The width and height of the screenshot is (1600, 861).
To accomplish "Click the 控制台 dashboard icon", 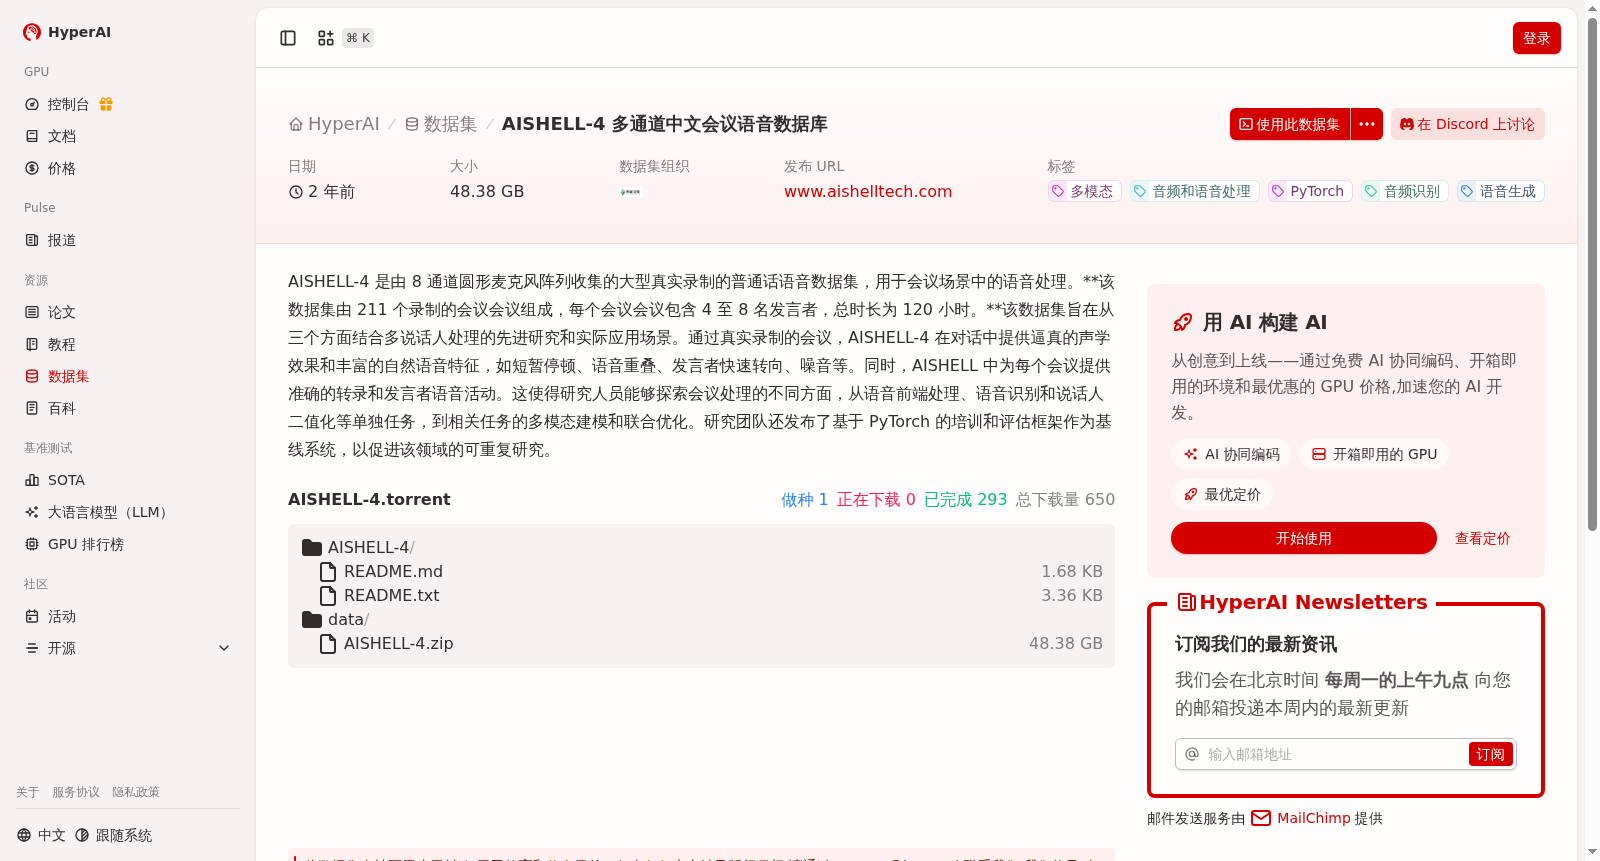I will [x=32, y=104].
